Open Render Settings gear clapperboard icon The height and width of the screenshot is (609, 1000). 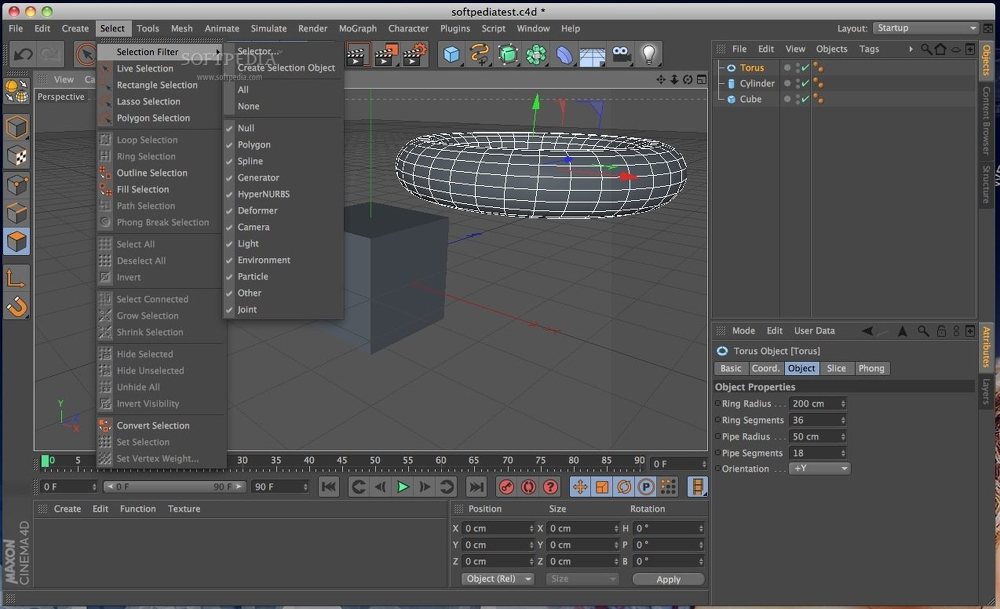click(414, 55)
